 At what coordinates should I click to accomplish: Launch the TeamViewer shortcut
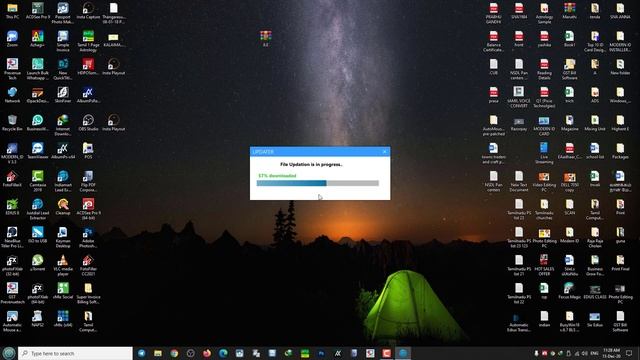[38, 151]
